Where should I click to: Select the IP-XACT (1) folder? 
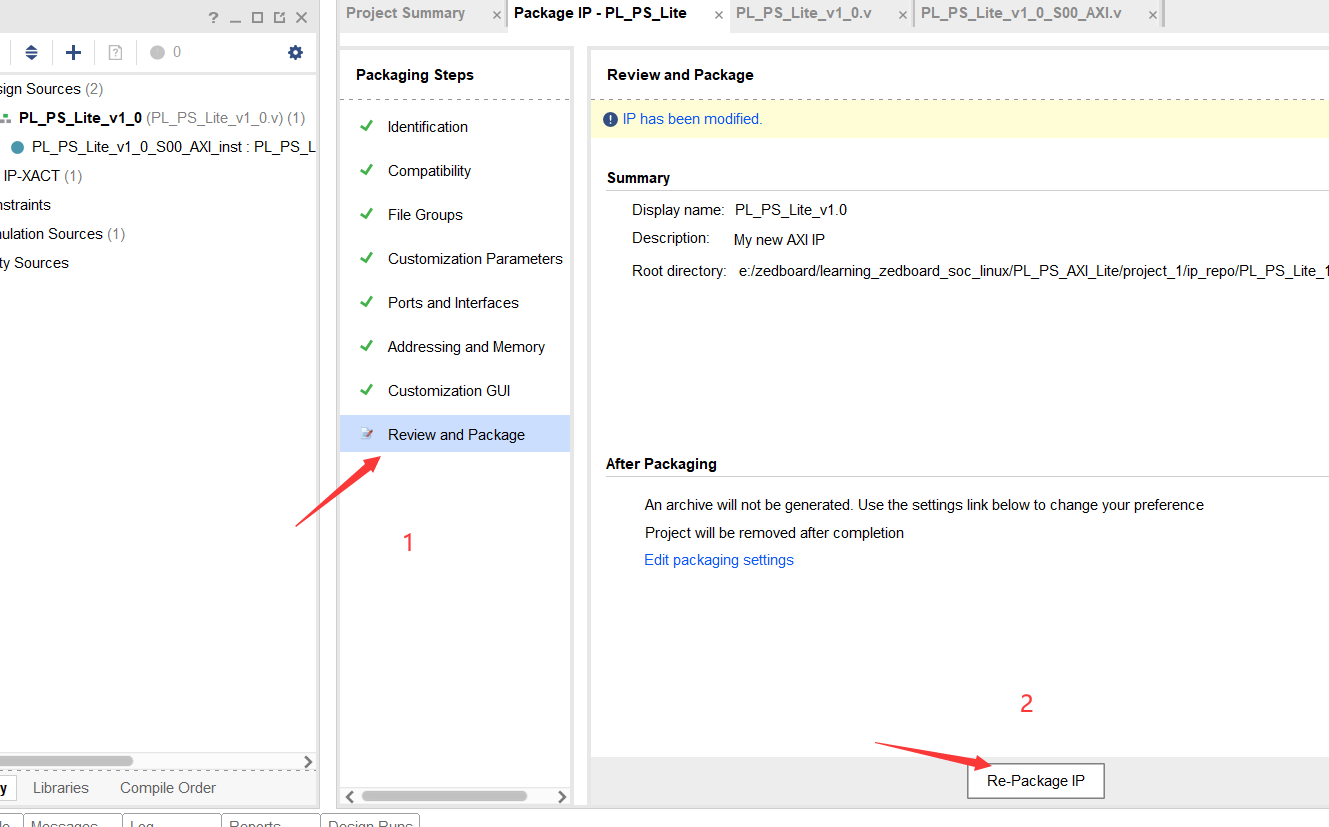43,176
